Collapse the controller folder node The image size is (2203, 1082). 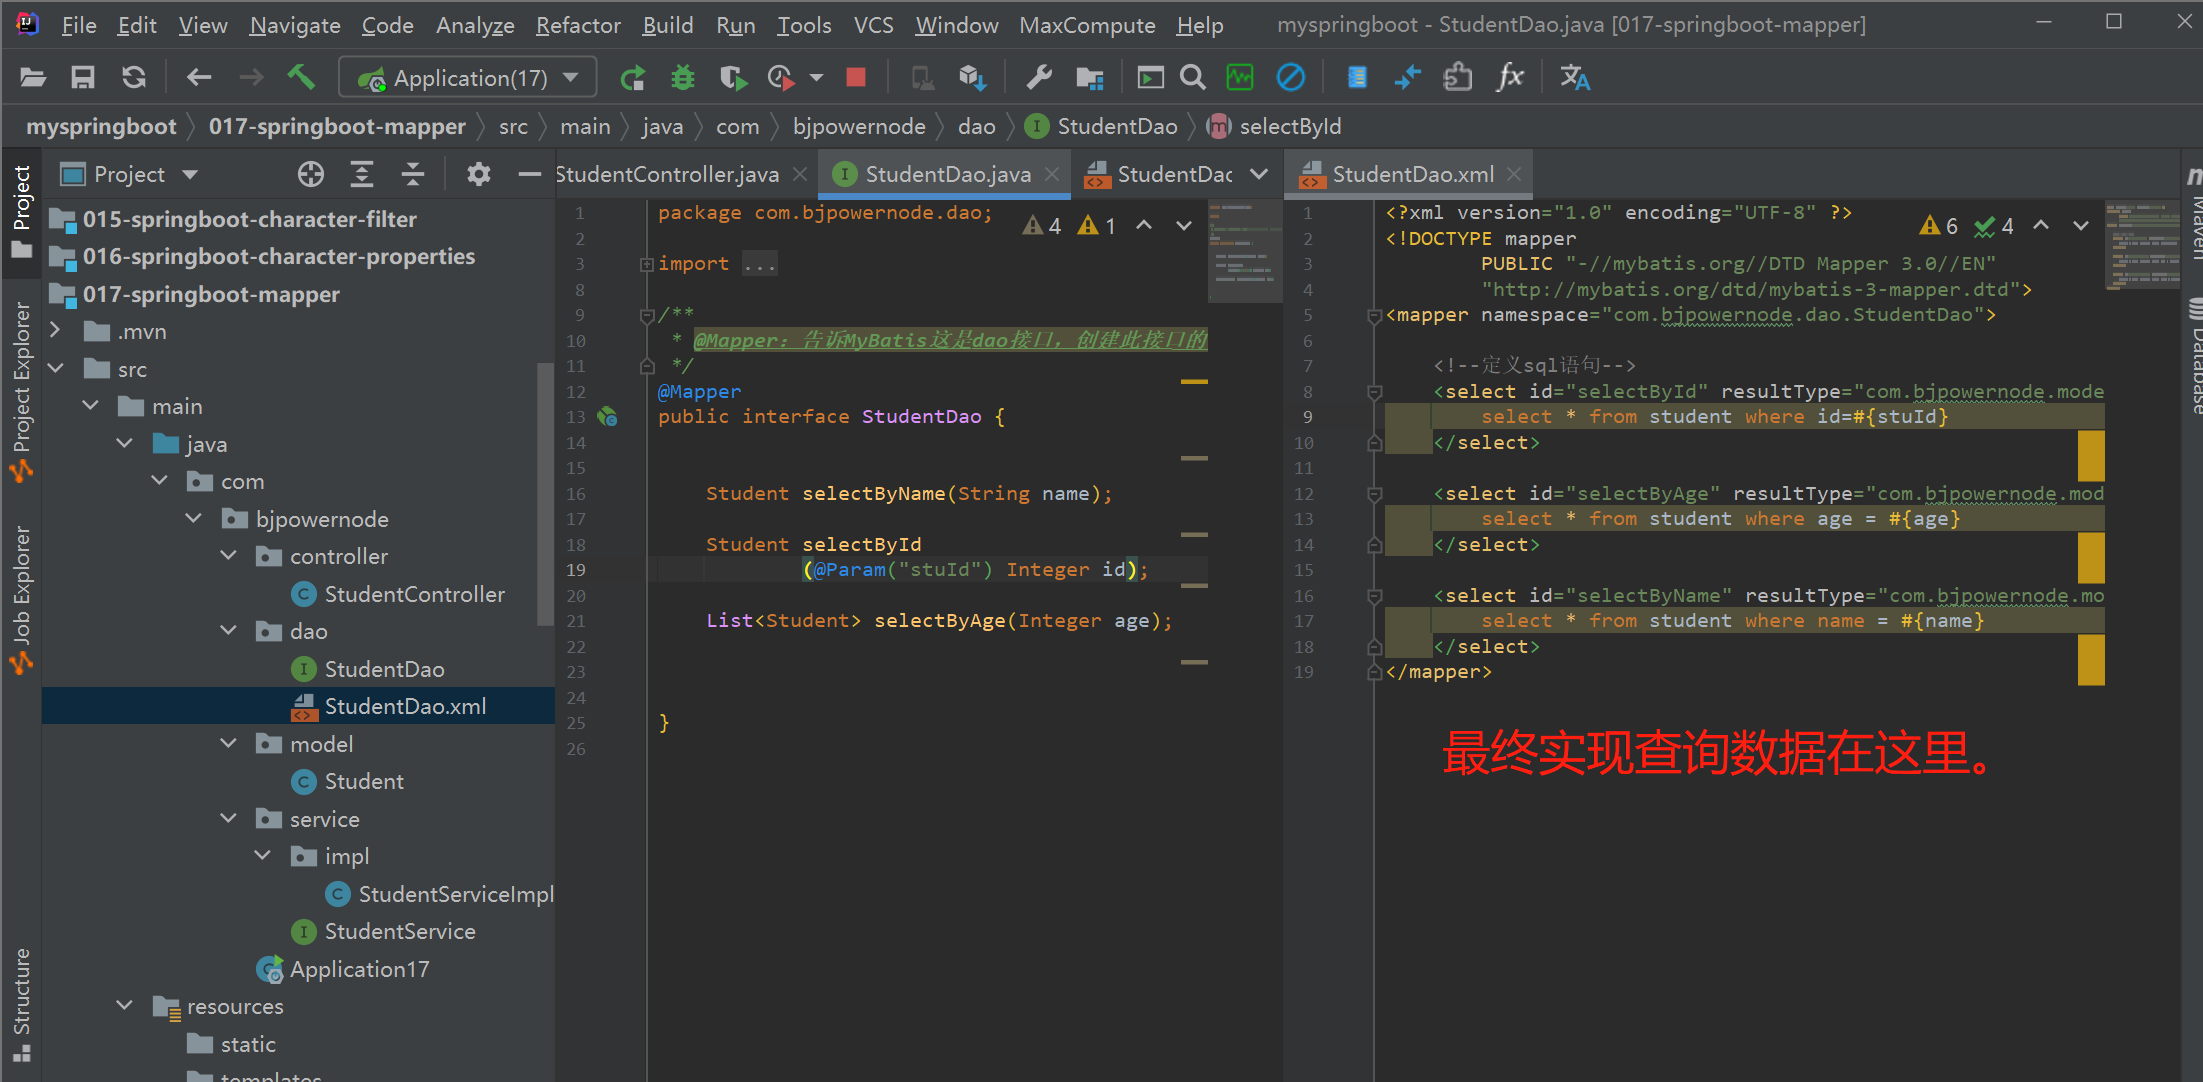[229, 556]
